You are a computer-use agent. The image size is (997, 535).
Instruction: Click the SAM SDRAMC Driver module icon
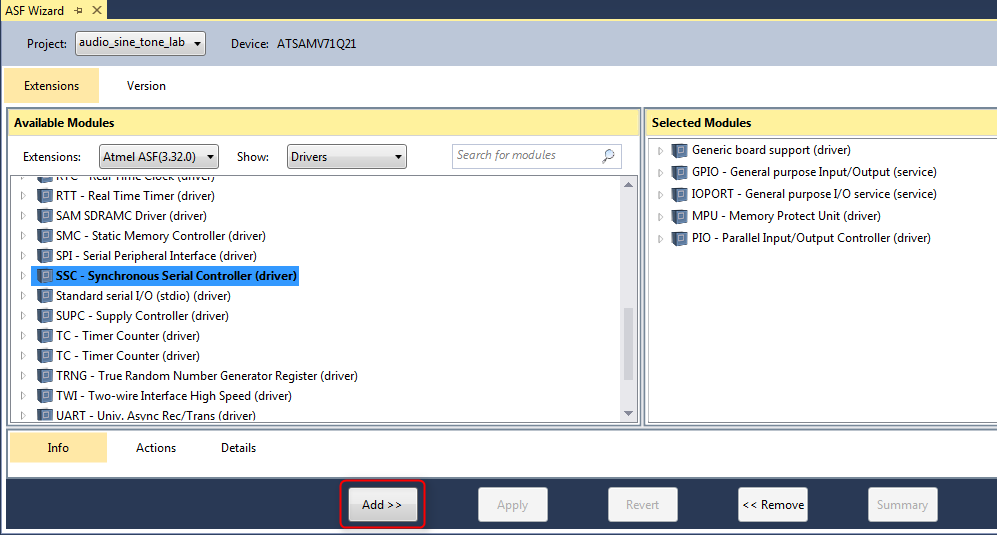click(x=45, y=216)
